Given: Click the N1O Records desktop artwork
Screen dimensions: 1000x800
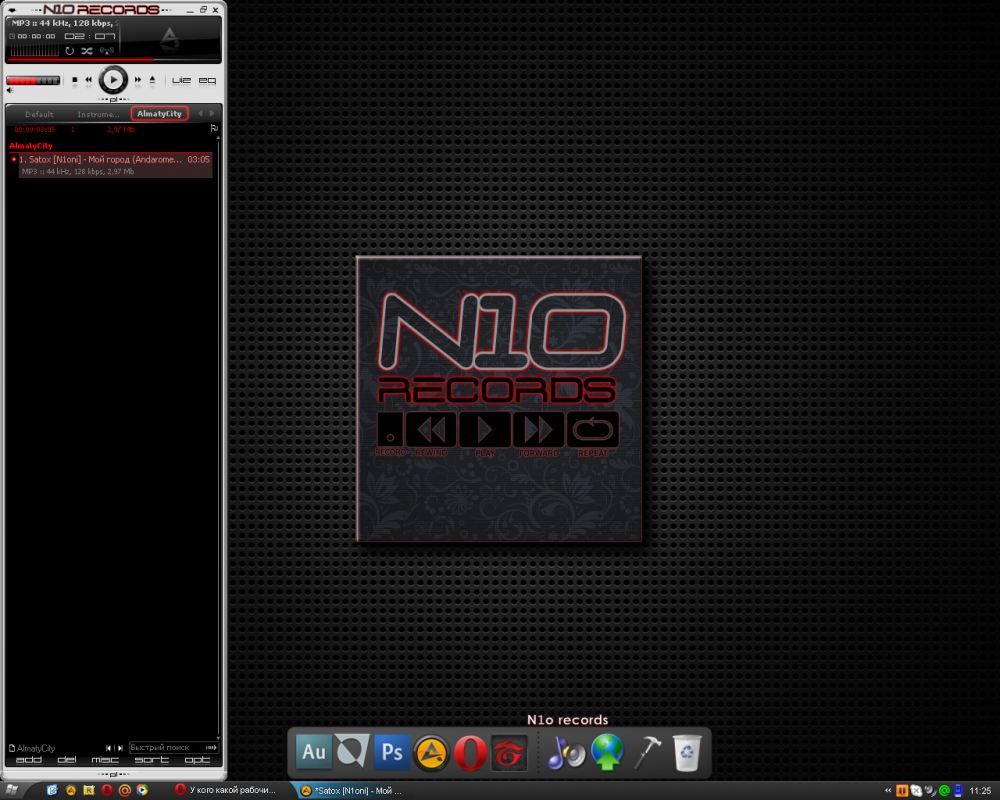Looking at the screenshot, I should (499, 399).
